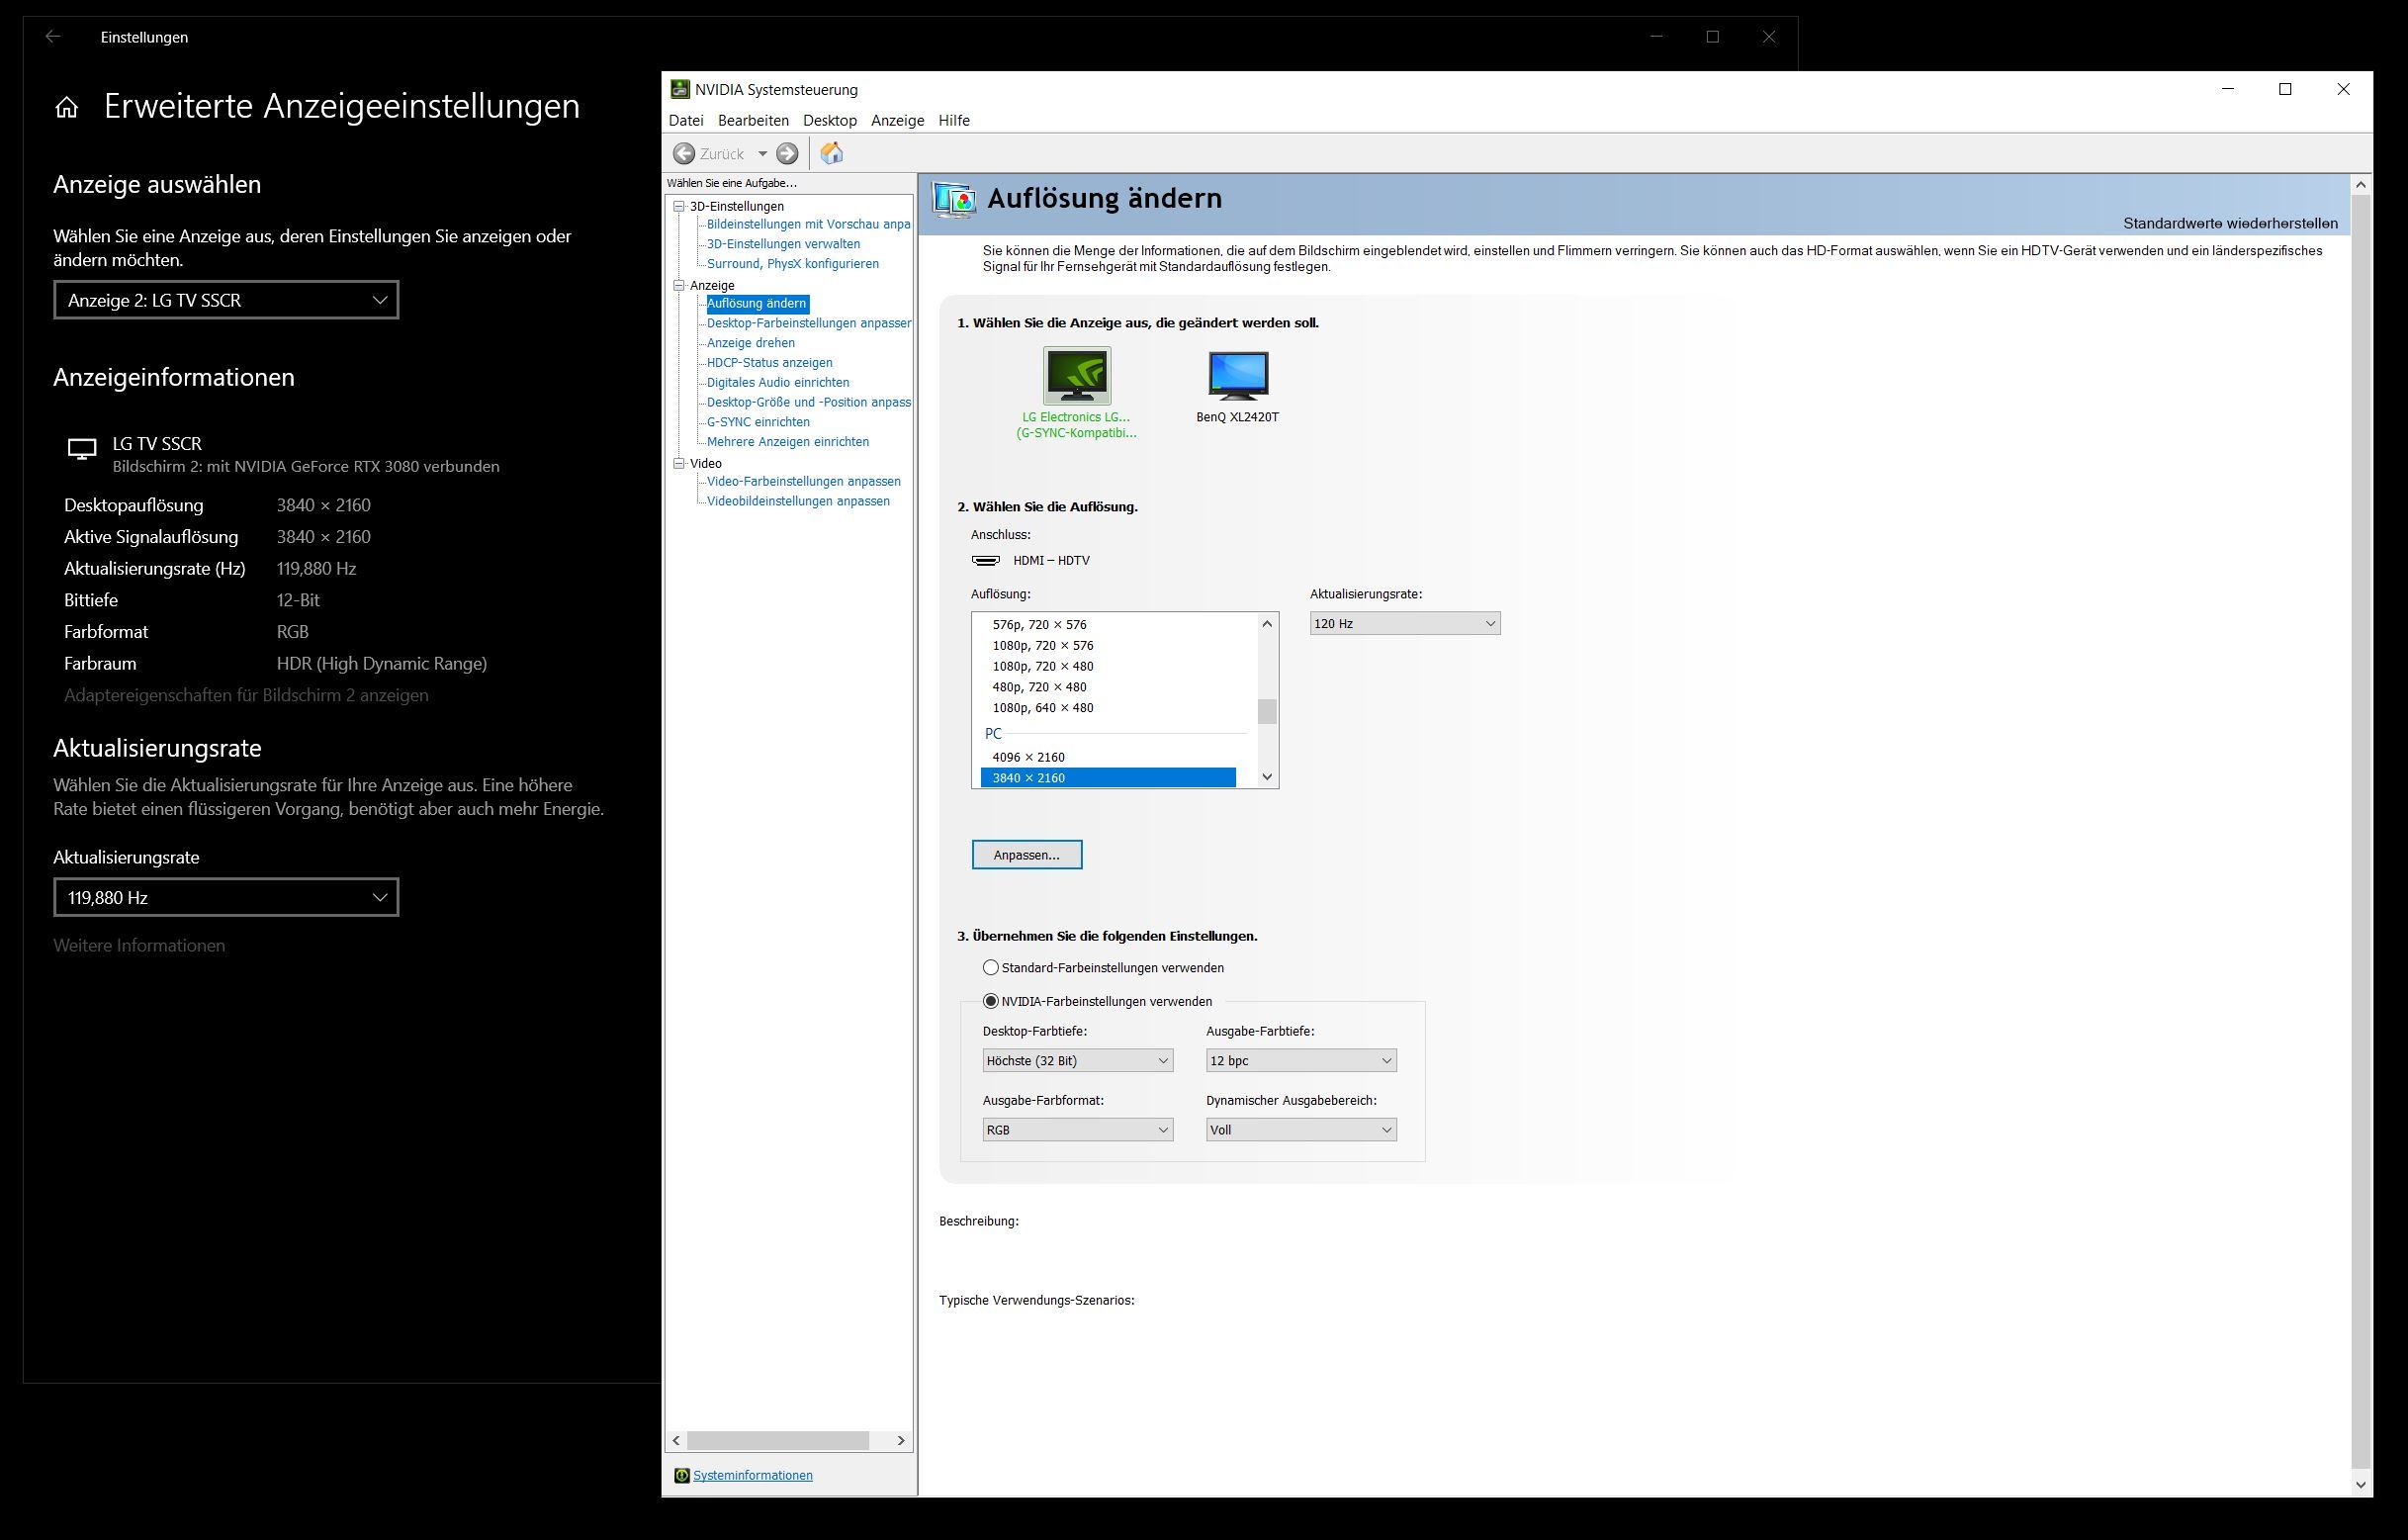
Task: Open the Ausgabe-Farbformat RGB dropdown
Action: tap(1077, 1129)
